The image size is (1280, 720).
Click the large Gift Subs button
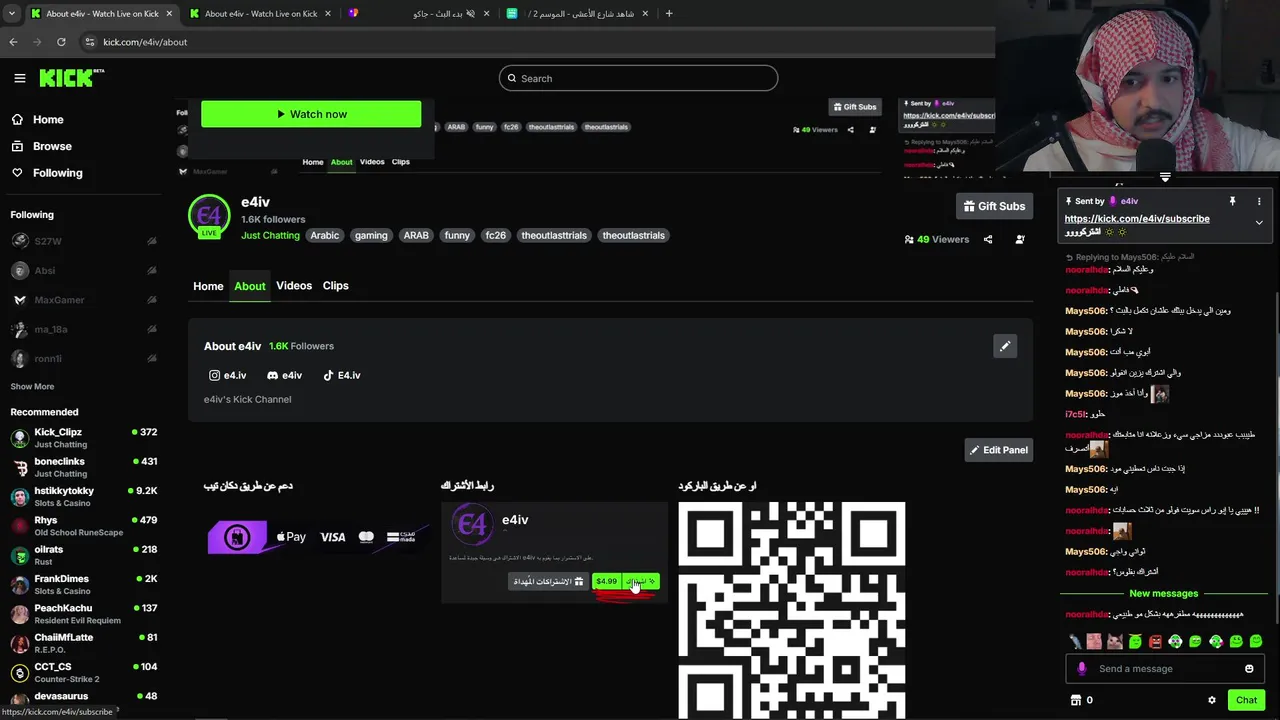(x=994, y=206)
